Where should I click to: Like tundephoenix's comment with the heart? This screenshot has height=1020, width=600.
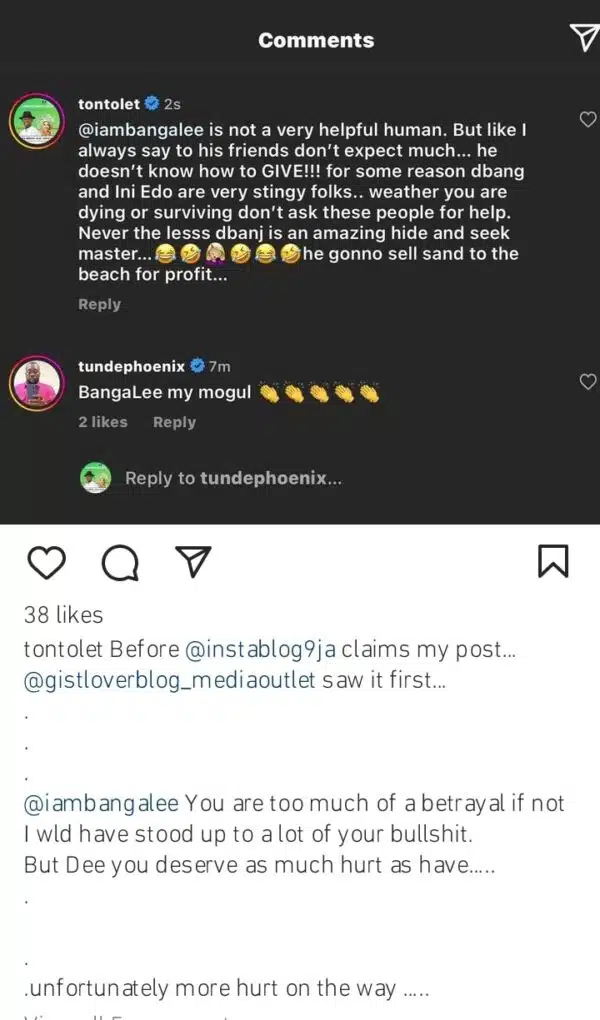point(588,381)
